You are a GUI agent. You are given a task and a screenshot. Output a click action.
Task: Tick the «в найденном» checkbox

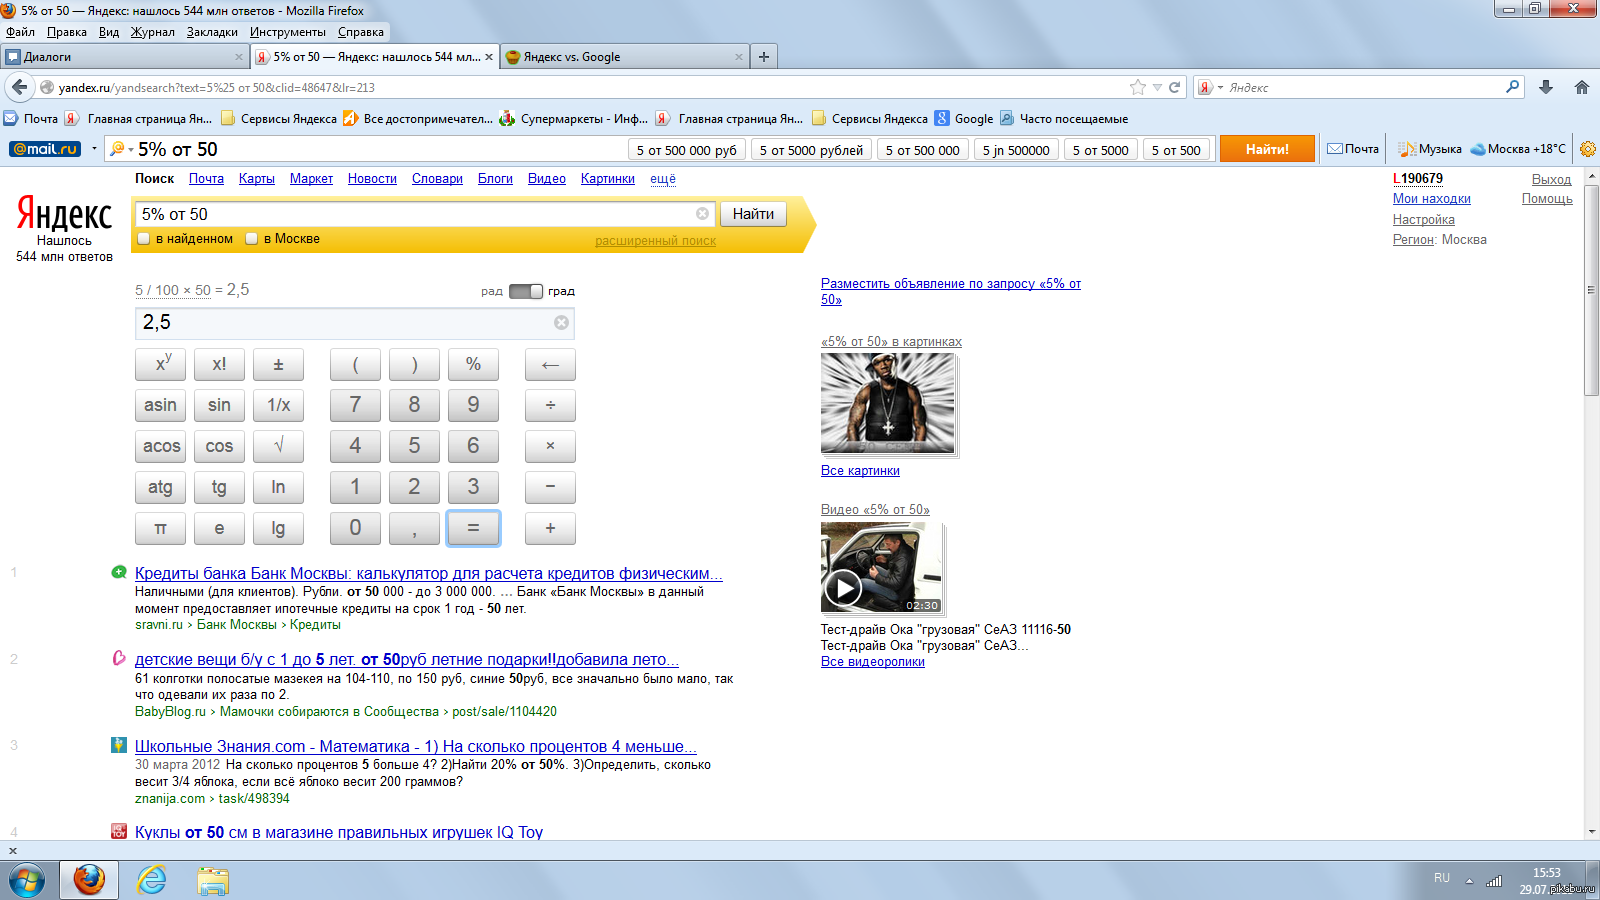pyautogui.click(x=144, y=239)
